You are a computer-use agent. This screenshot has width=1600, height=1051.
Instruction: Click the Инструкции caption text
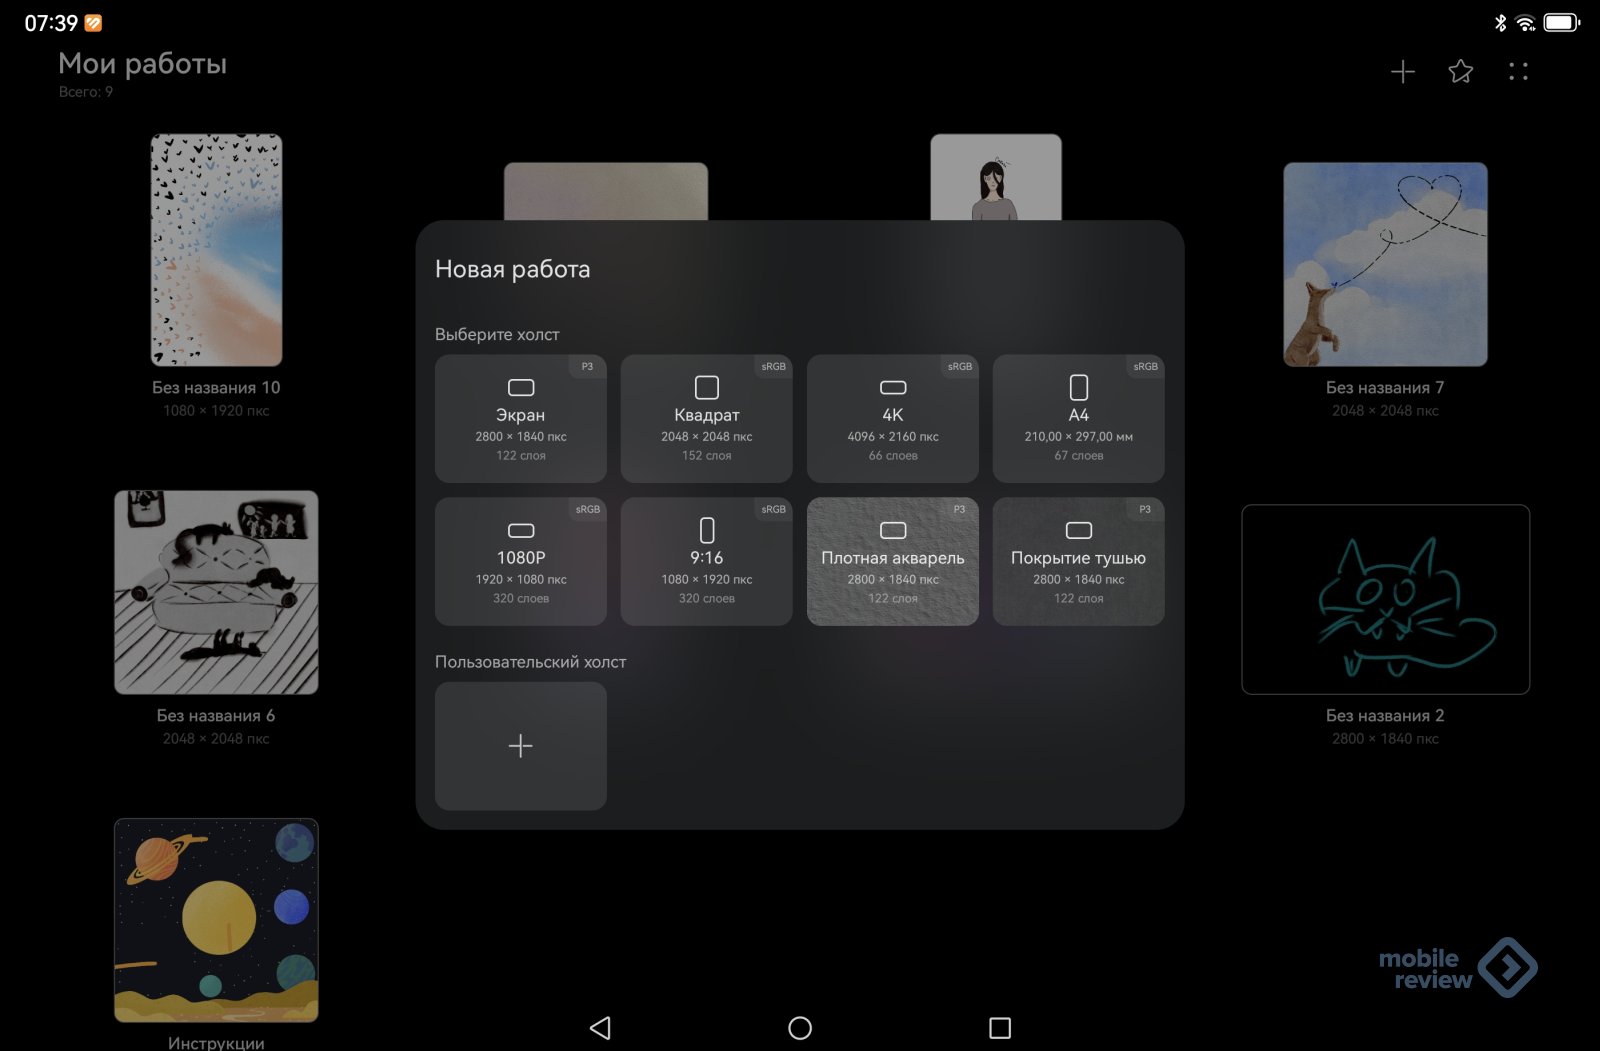[216, 1042]
